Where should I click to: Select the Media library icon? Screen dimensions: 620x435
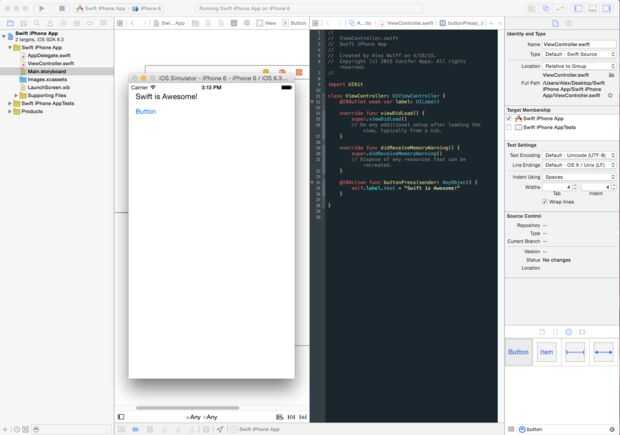(582, 332)
